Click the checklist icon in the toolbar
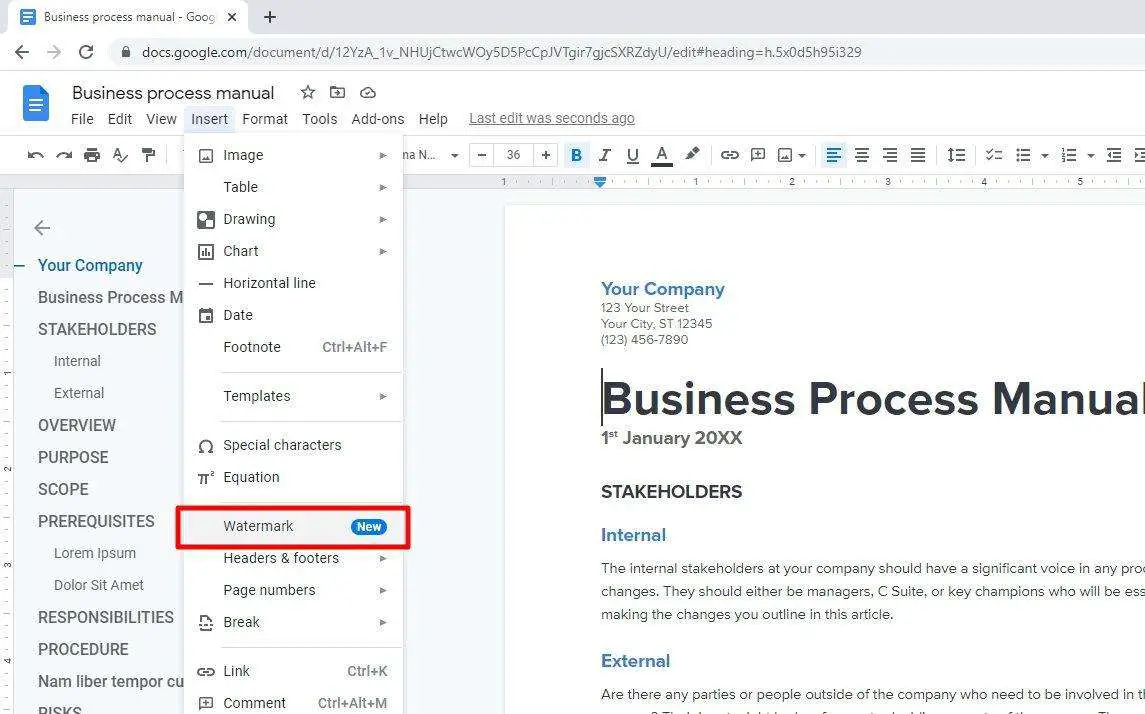 point(993,155)
